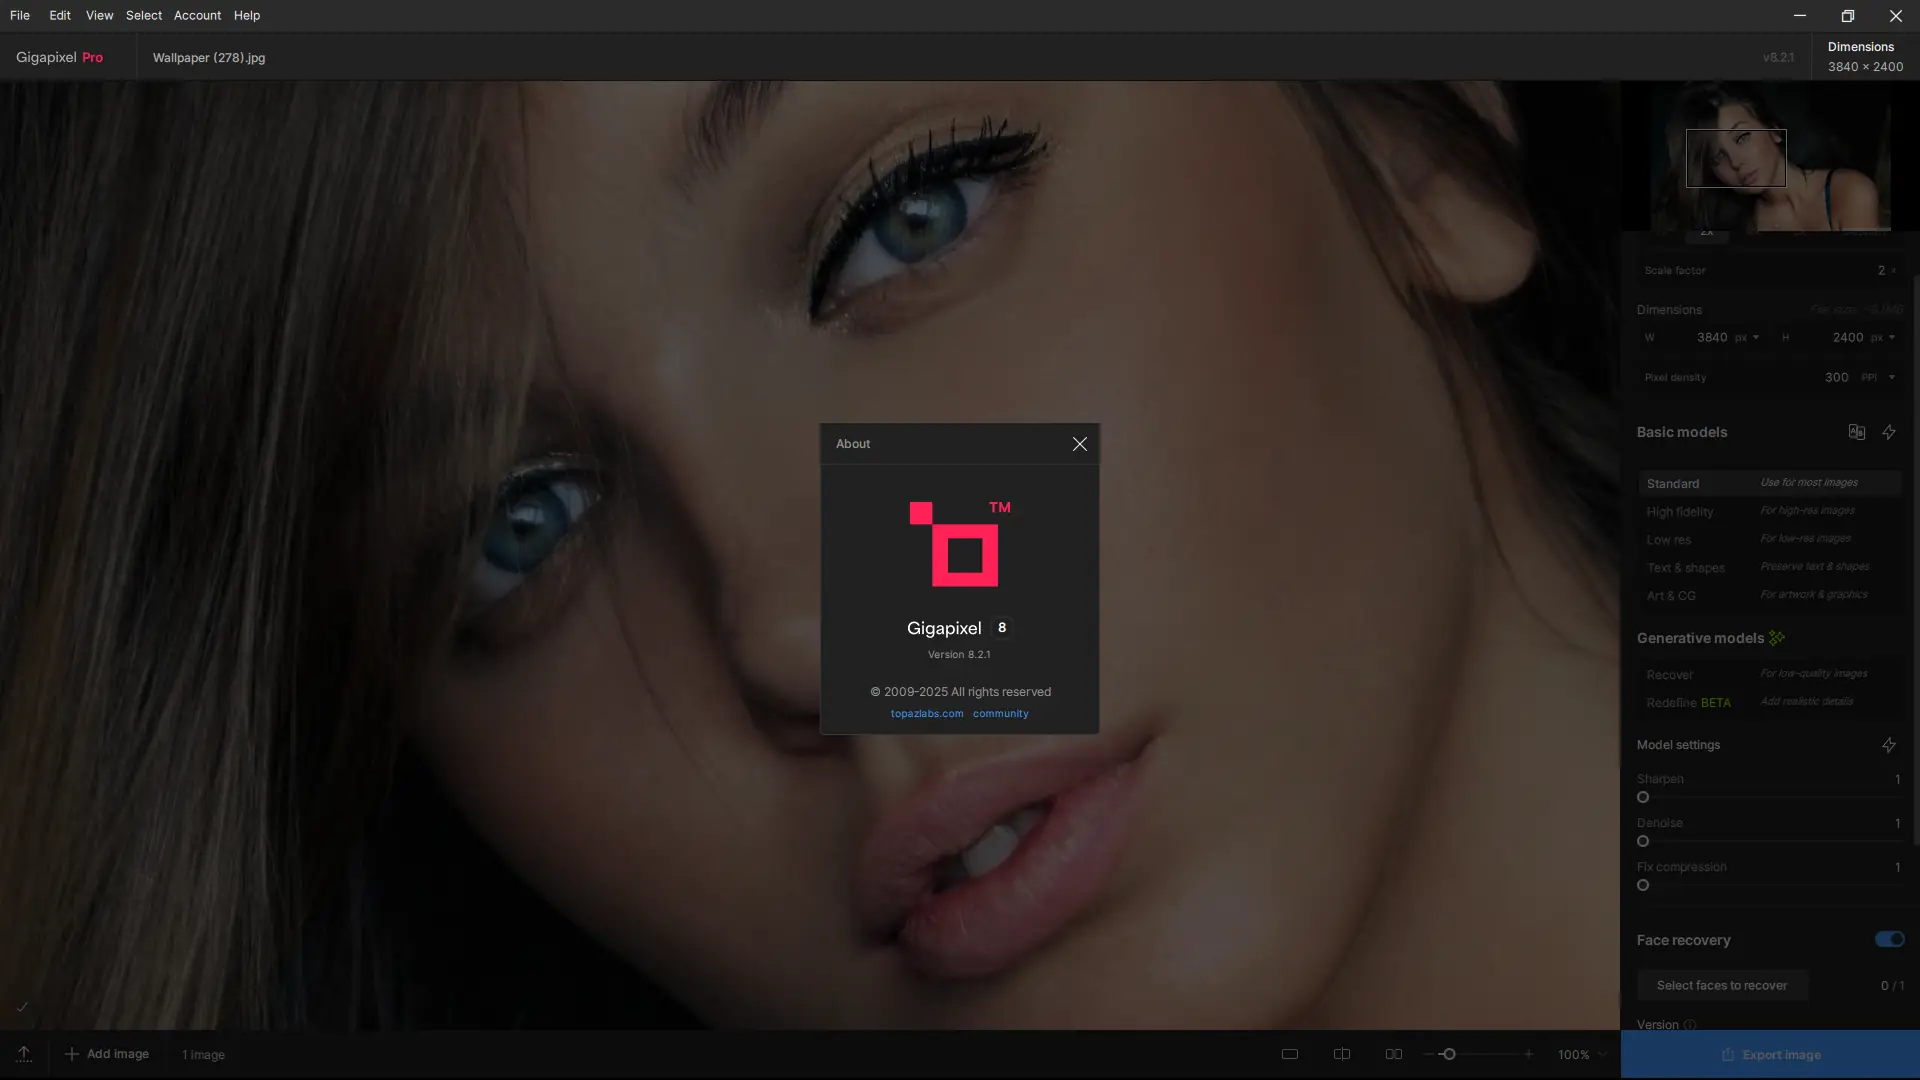
Task: Open the Account menu
Action: pos(197,16)
